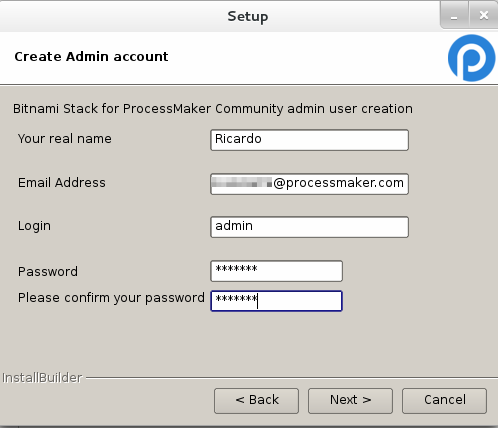Image resolution: width=498 pixels, height=428 pixels.
Task: Click the Bitnami Stack admin user creation description
Action: coord(213,109)
